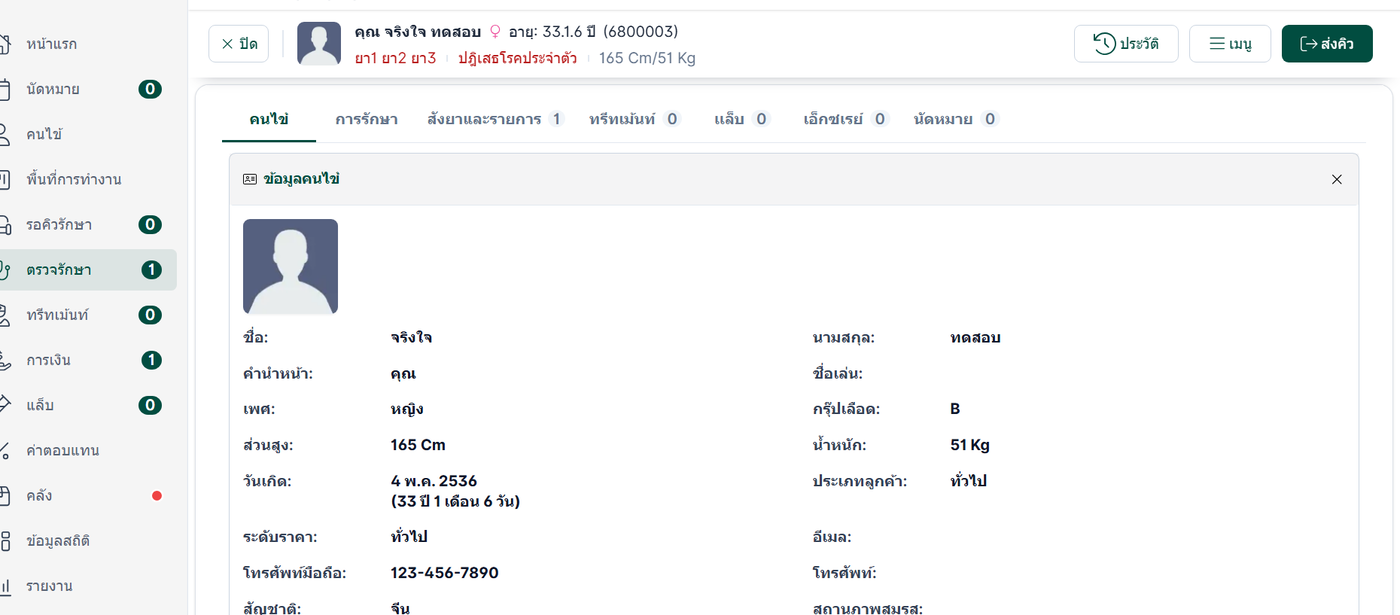Open พื้นที่การทำงาน workspace icon
The width and height of the screenshot is (1400, 615).
[x=6, y=179]
